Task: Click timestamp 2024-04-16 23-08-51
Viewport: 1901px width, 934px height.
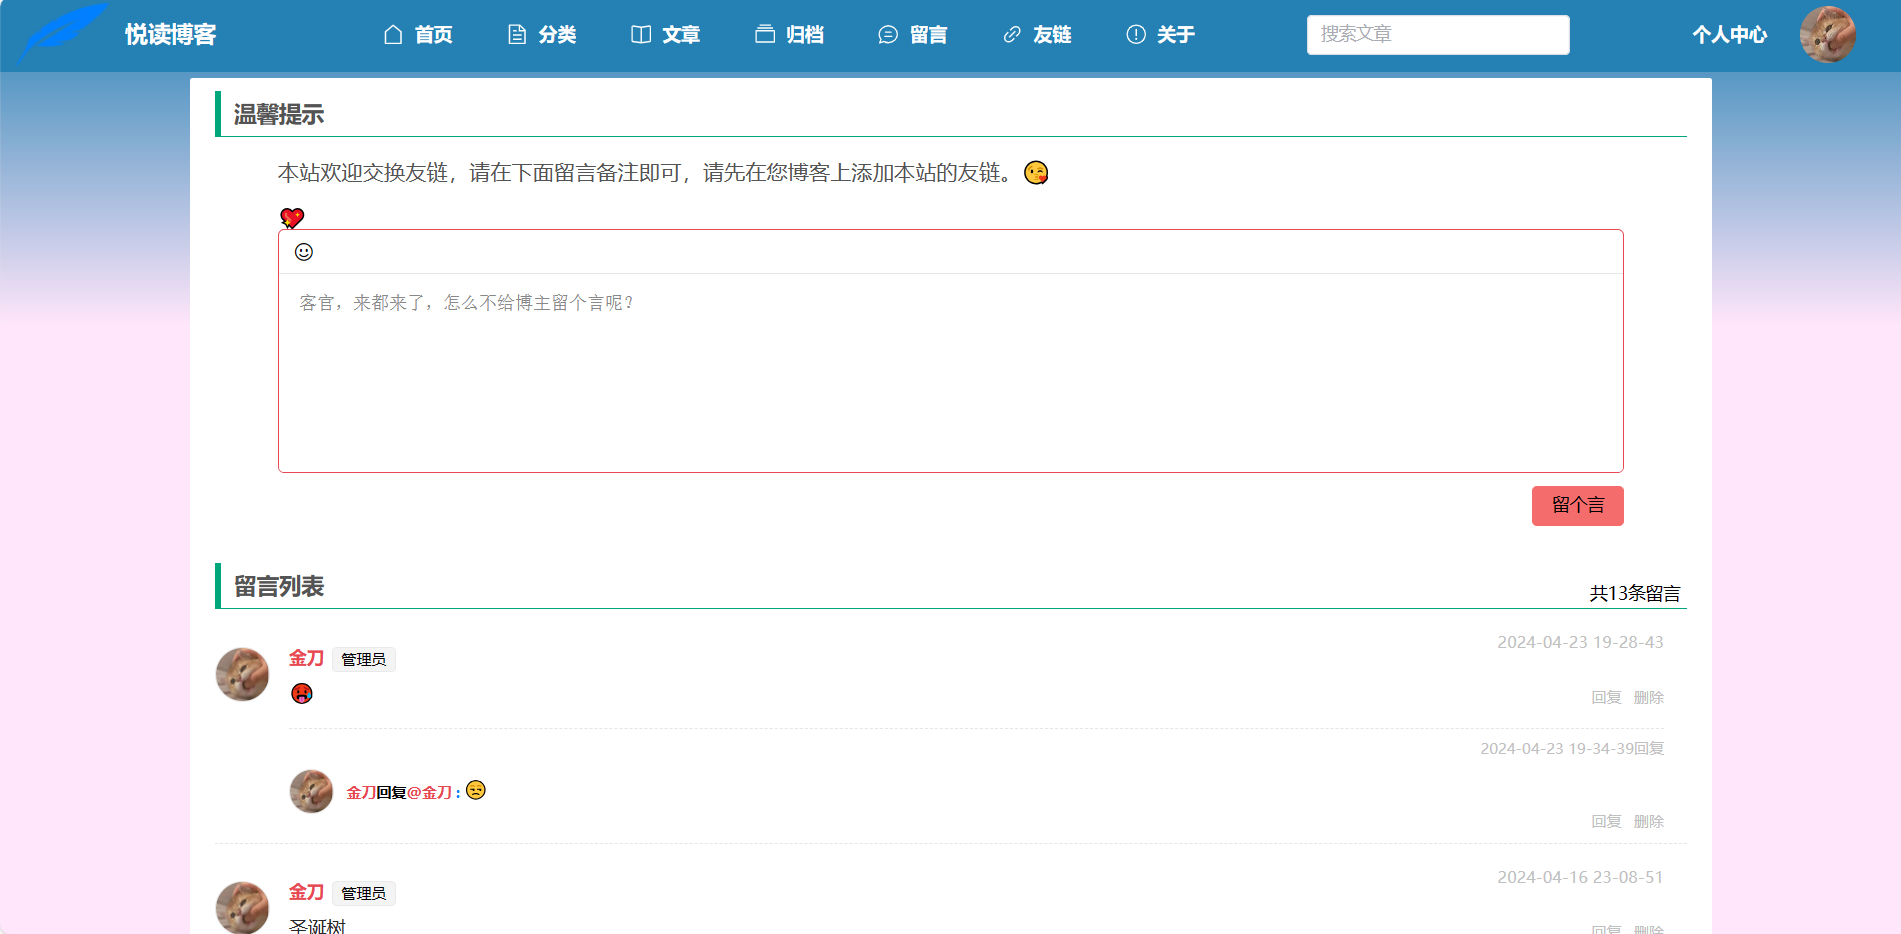Action: (1580, 877)
